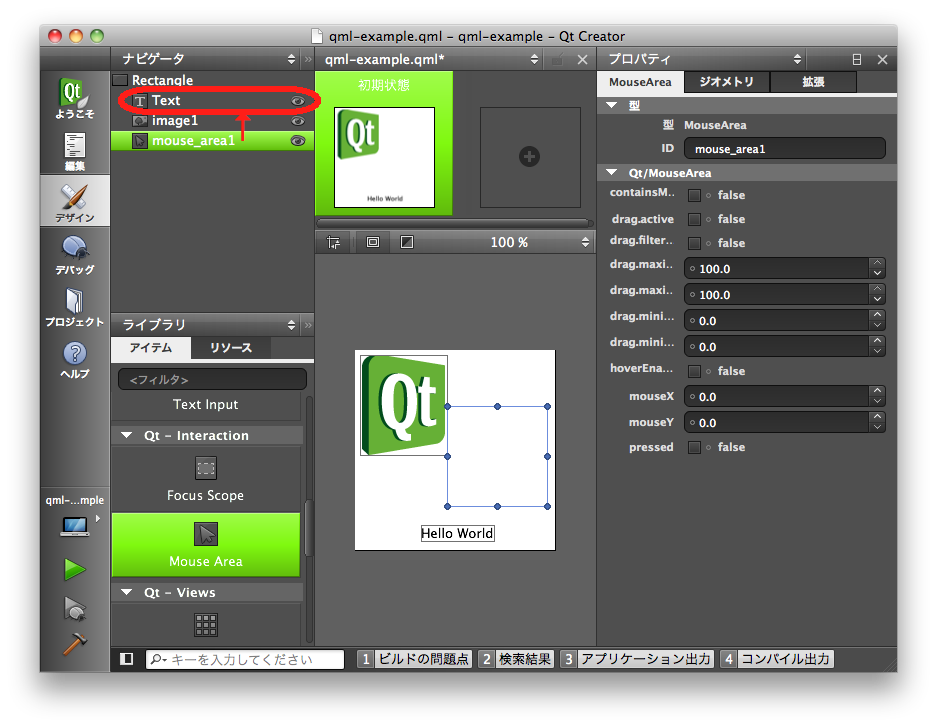The width and height of the screenshot is (937, 727).
Task: Open the Projects (プロジェクト) mode
Action: click(x=75, y=307)
